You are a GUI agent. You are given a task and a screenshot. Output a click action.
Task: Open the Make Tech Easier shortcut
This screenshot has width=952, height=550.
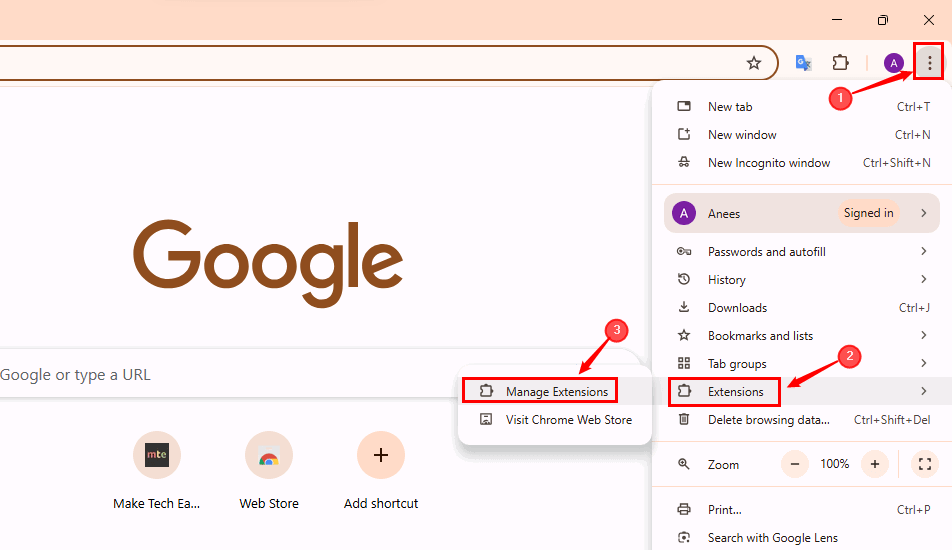click(x=157, y=470)
